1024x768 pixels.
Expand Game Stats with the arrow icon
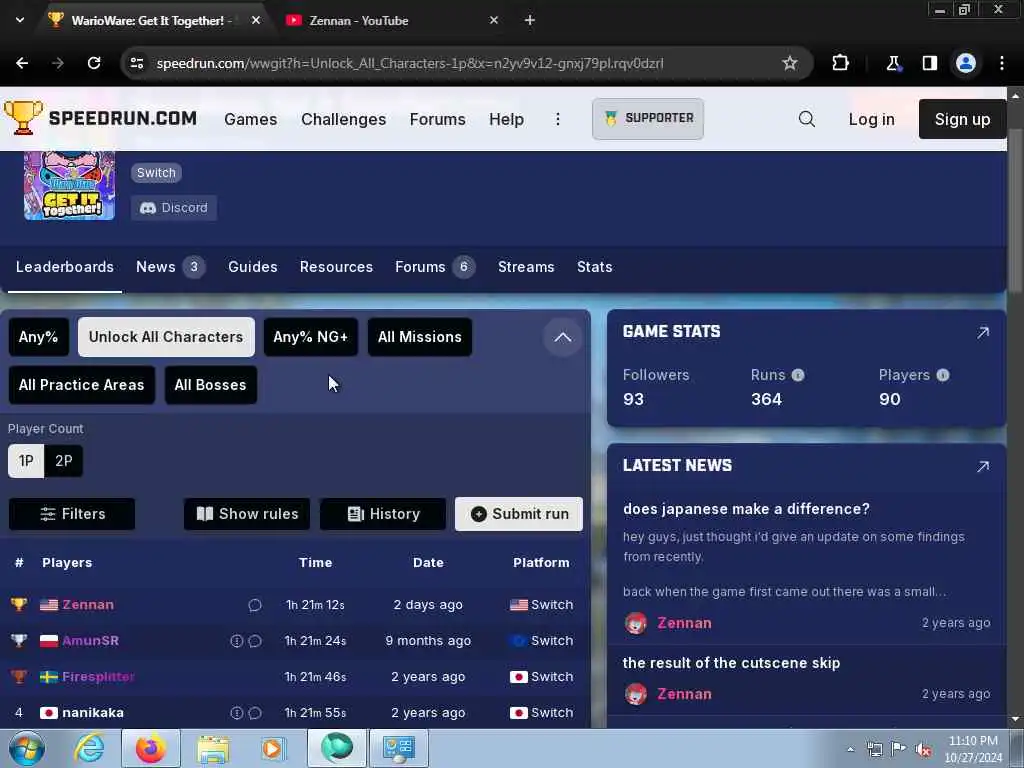pos(983,332)
